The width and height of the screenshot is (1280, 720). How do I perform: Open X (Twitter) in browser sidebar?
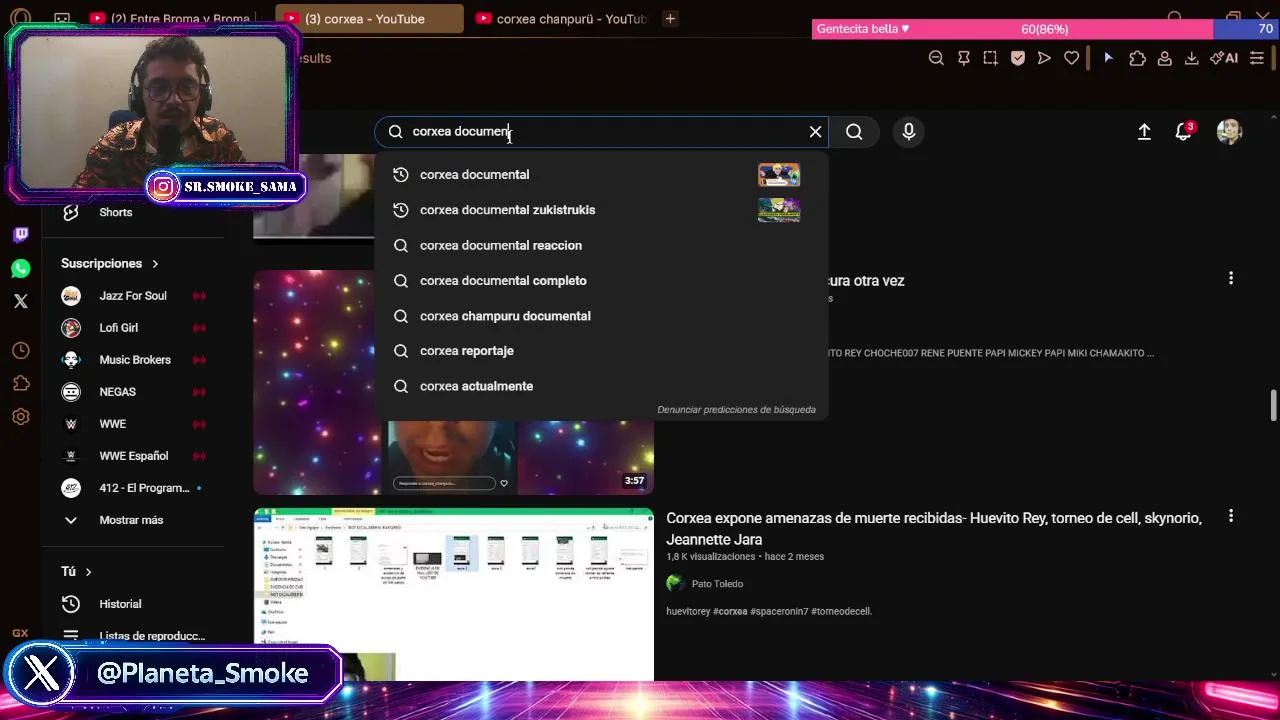click(21, 301)
